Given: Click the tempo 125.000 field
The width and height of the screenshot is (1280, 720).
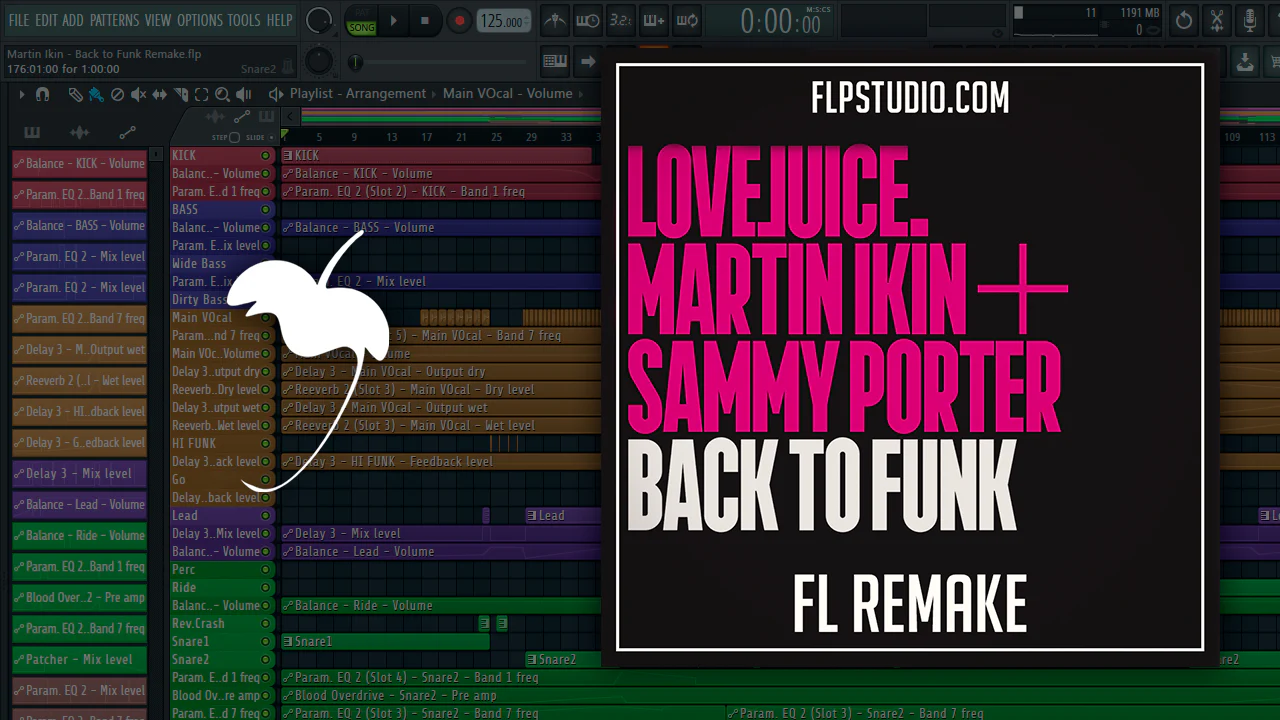Looking at the screenshot, I should (503, 21).
